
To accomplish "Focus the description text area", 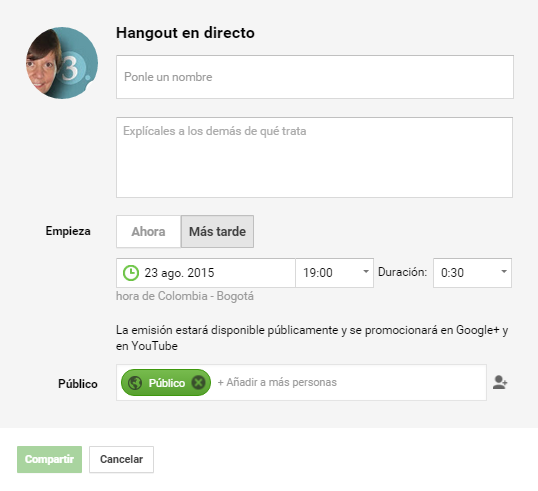I will coord(314,157).
